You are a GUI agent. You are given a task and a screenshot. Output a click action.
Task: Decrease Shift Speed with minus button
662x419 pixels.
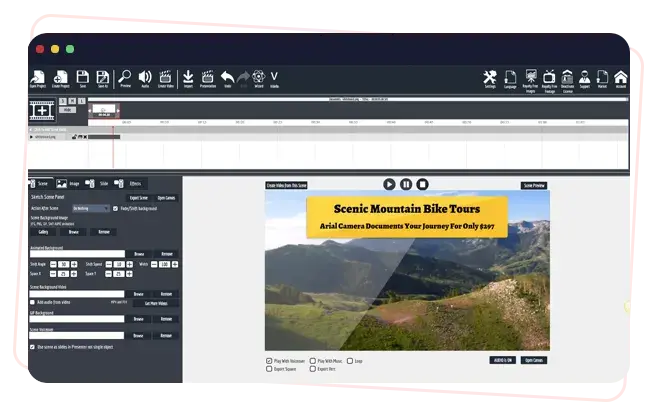[109, 264]
